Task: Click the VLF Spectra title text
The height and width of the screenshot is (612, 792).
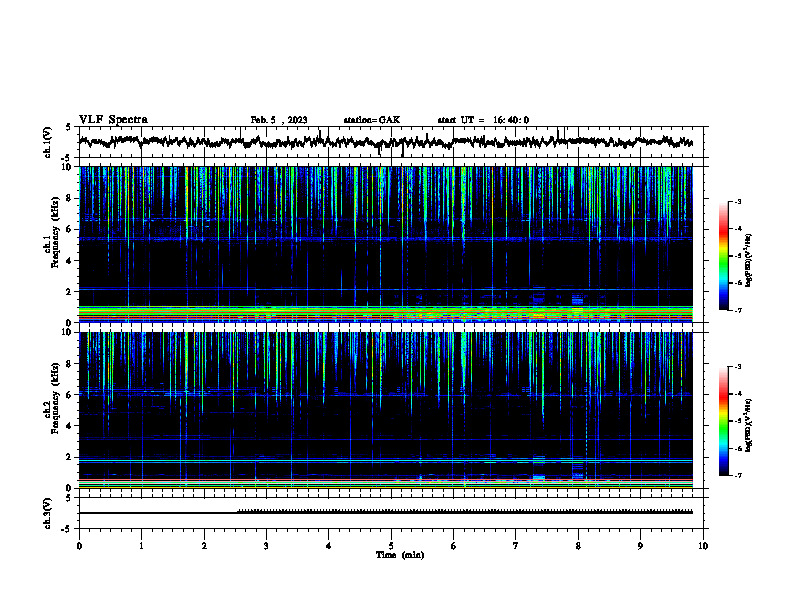Action: (113, 120)
